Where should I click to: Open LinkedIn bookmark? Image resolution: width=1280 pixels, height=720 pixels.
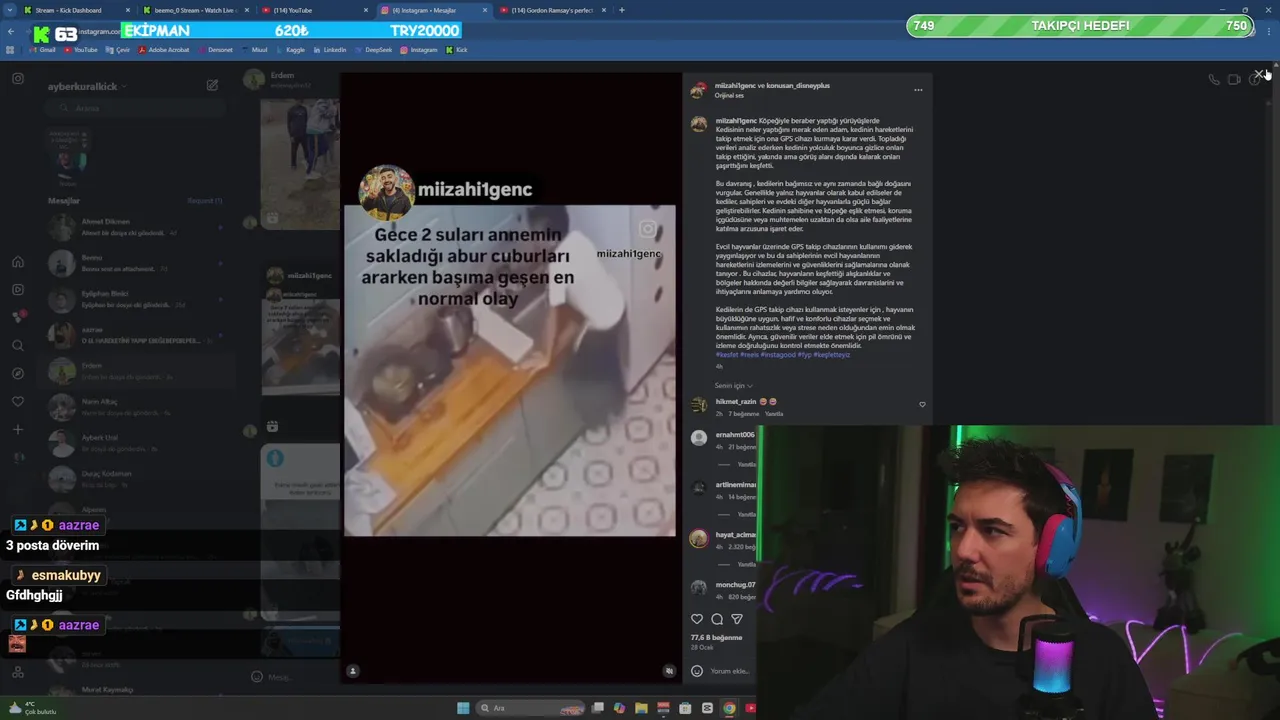click(330, 50)
